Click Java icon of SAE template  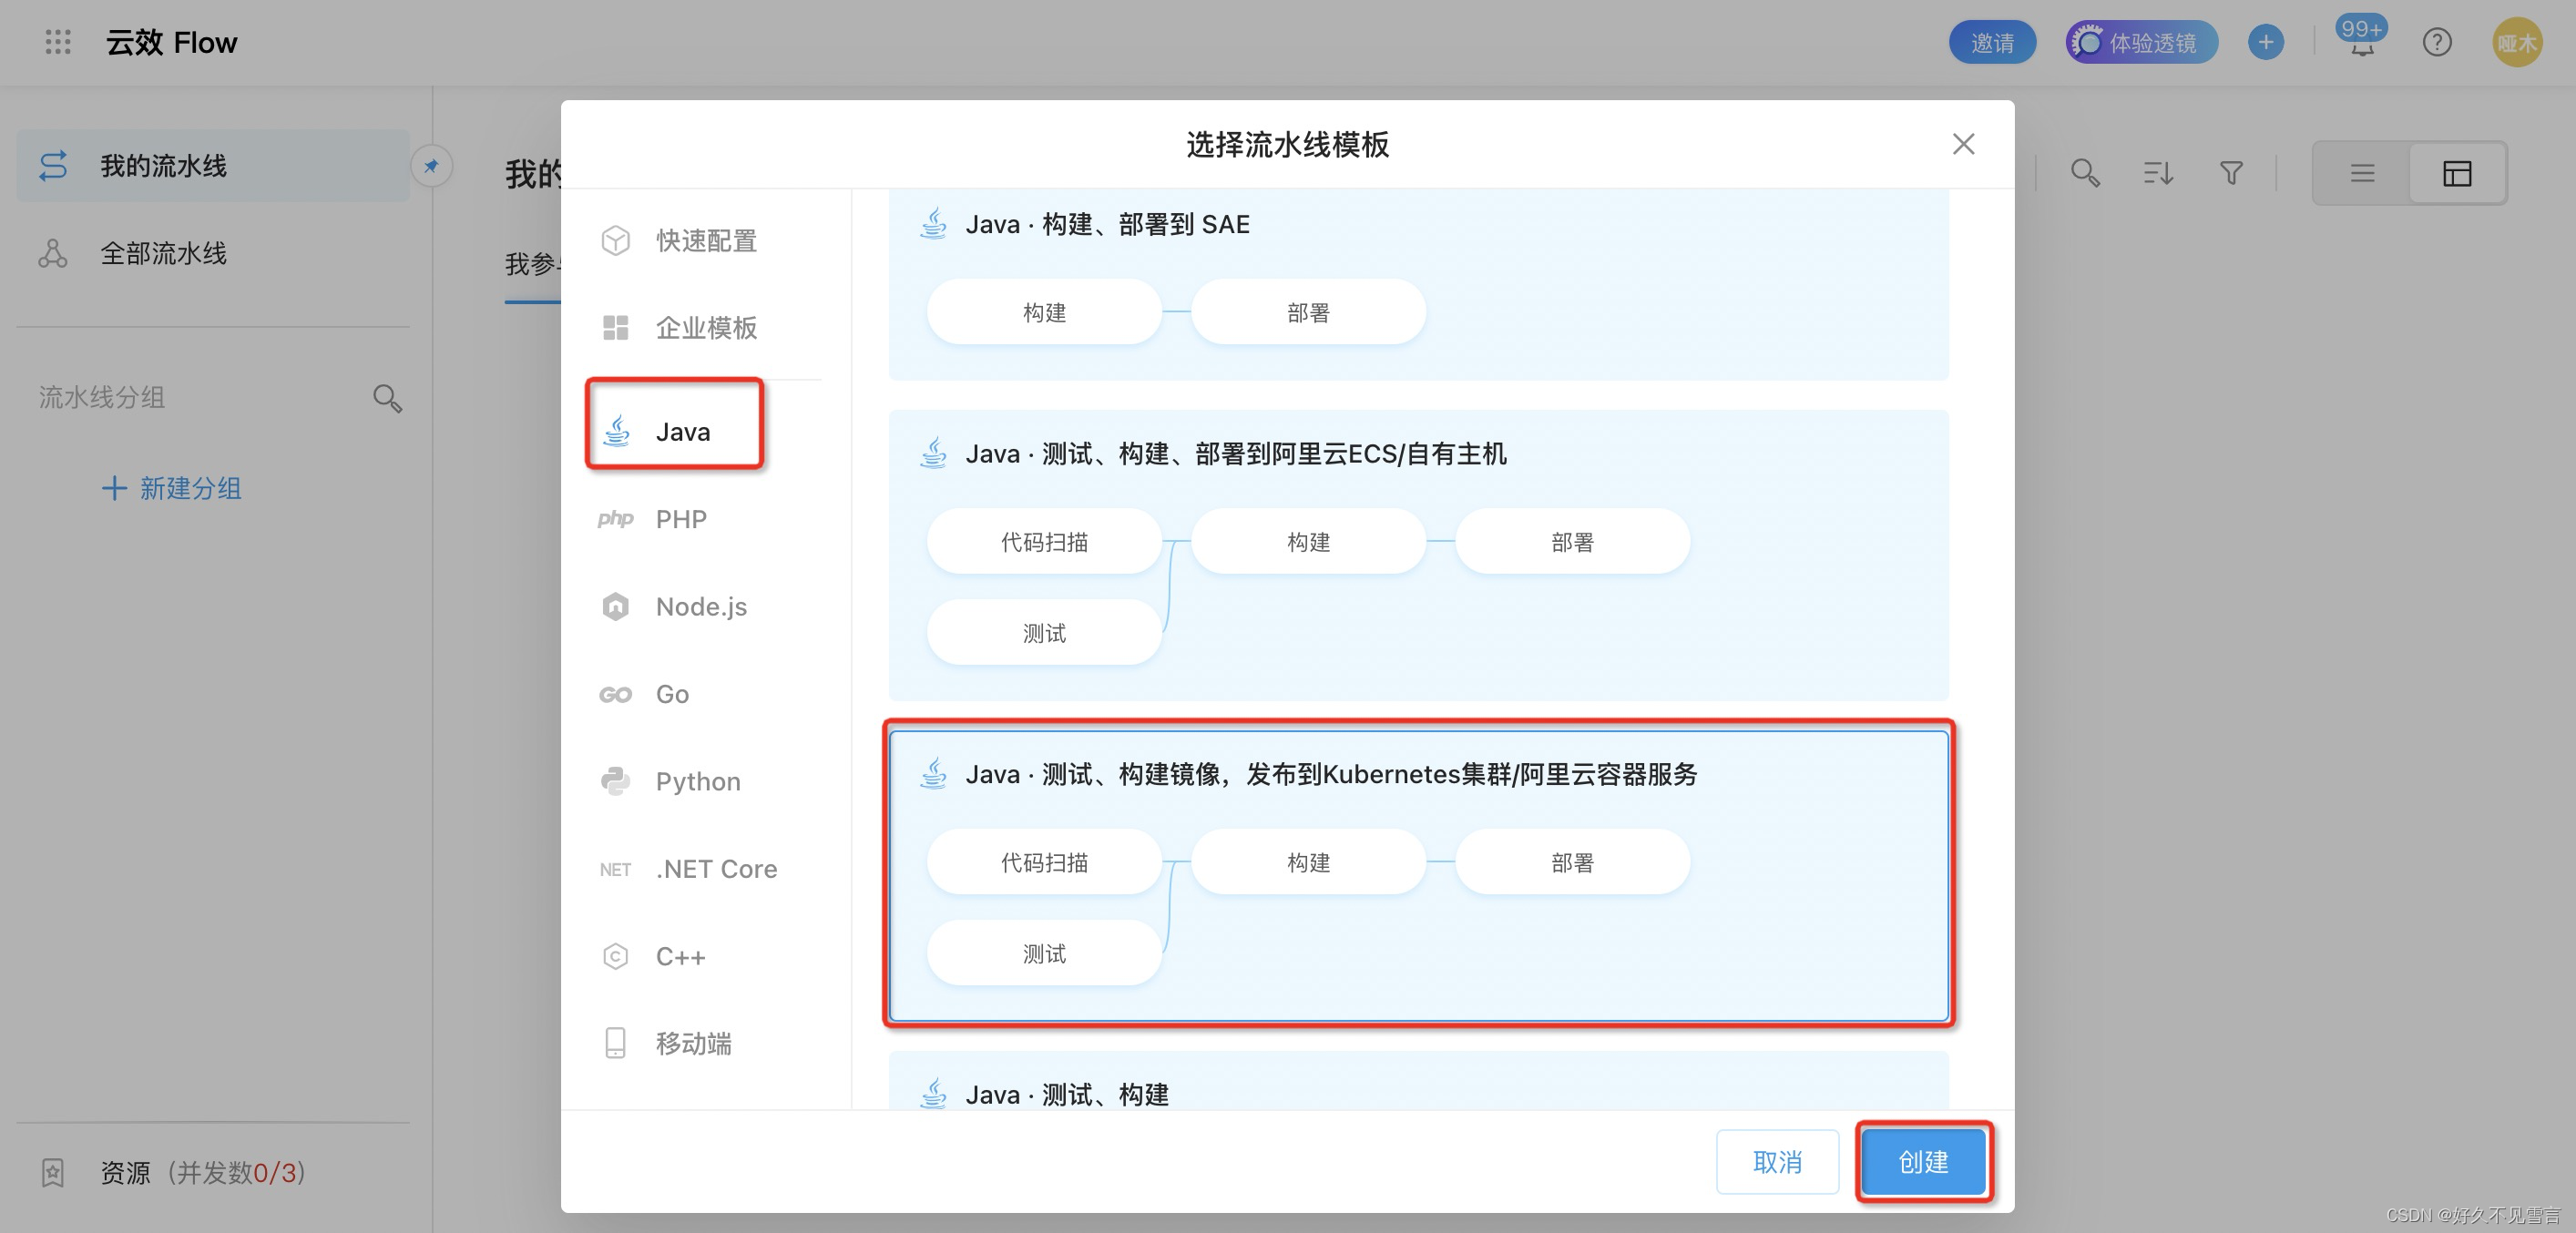pyautogui.click(x=933, y=224)
